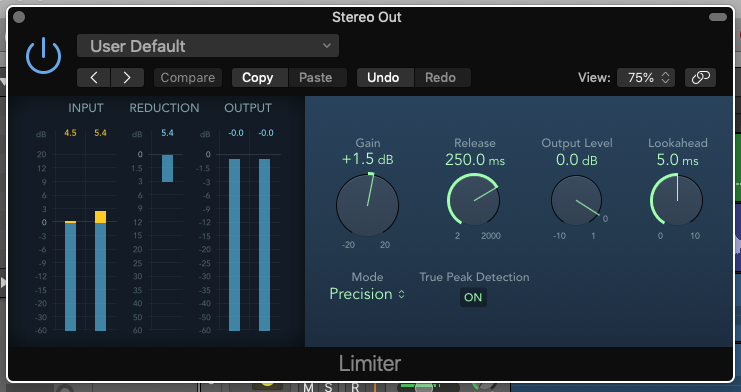Click the plugin link chain icon
Screen dimensions: 741x392
(x=700, y=78)
